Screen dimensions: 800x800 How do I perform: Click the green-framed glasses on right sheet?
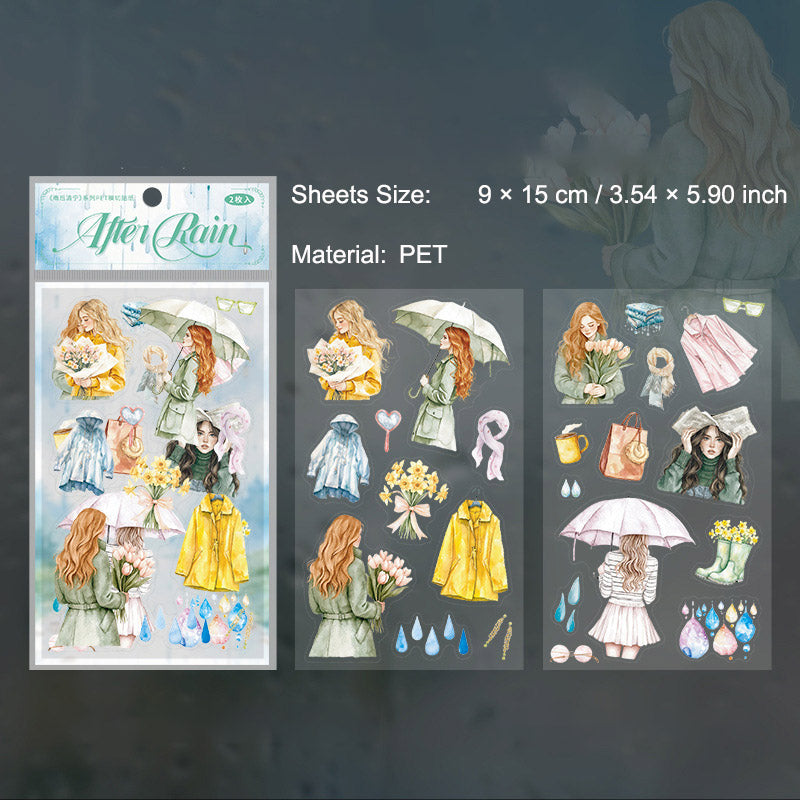(x=743, y=306)
